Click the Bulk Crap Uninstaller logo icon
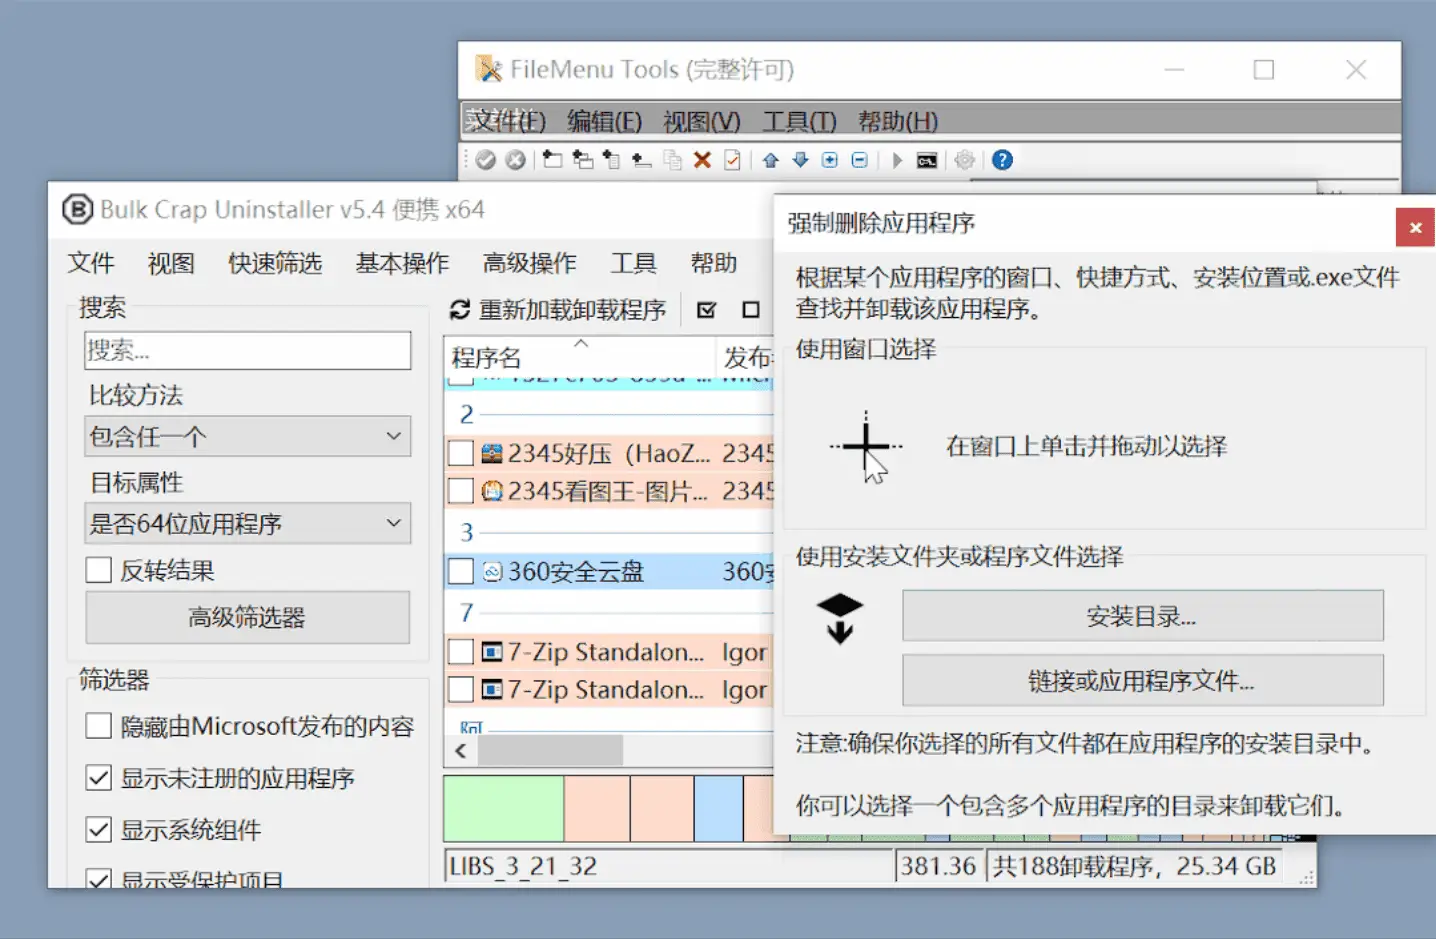Viewport: 1436px width, 939px height. pyautogui.click(x=77, y=209)
